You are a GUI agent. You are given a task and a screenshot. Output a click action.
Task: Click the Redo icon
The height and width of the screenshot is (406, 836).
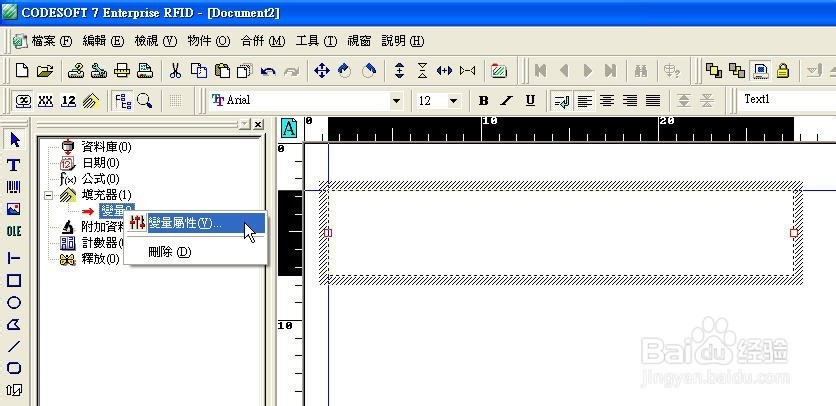coord(291,71)
